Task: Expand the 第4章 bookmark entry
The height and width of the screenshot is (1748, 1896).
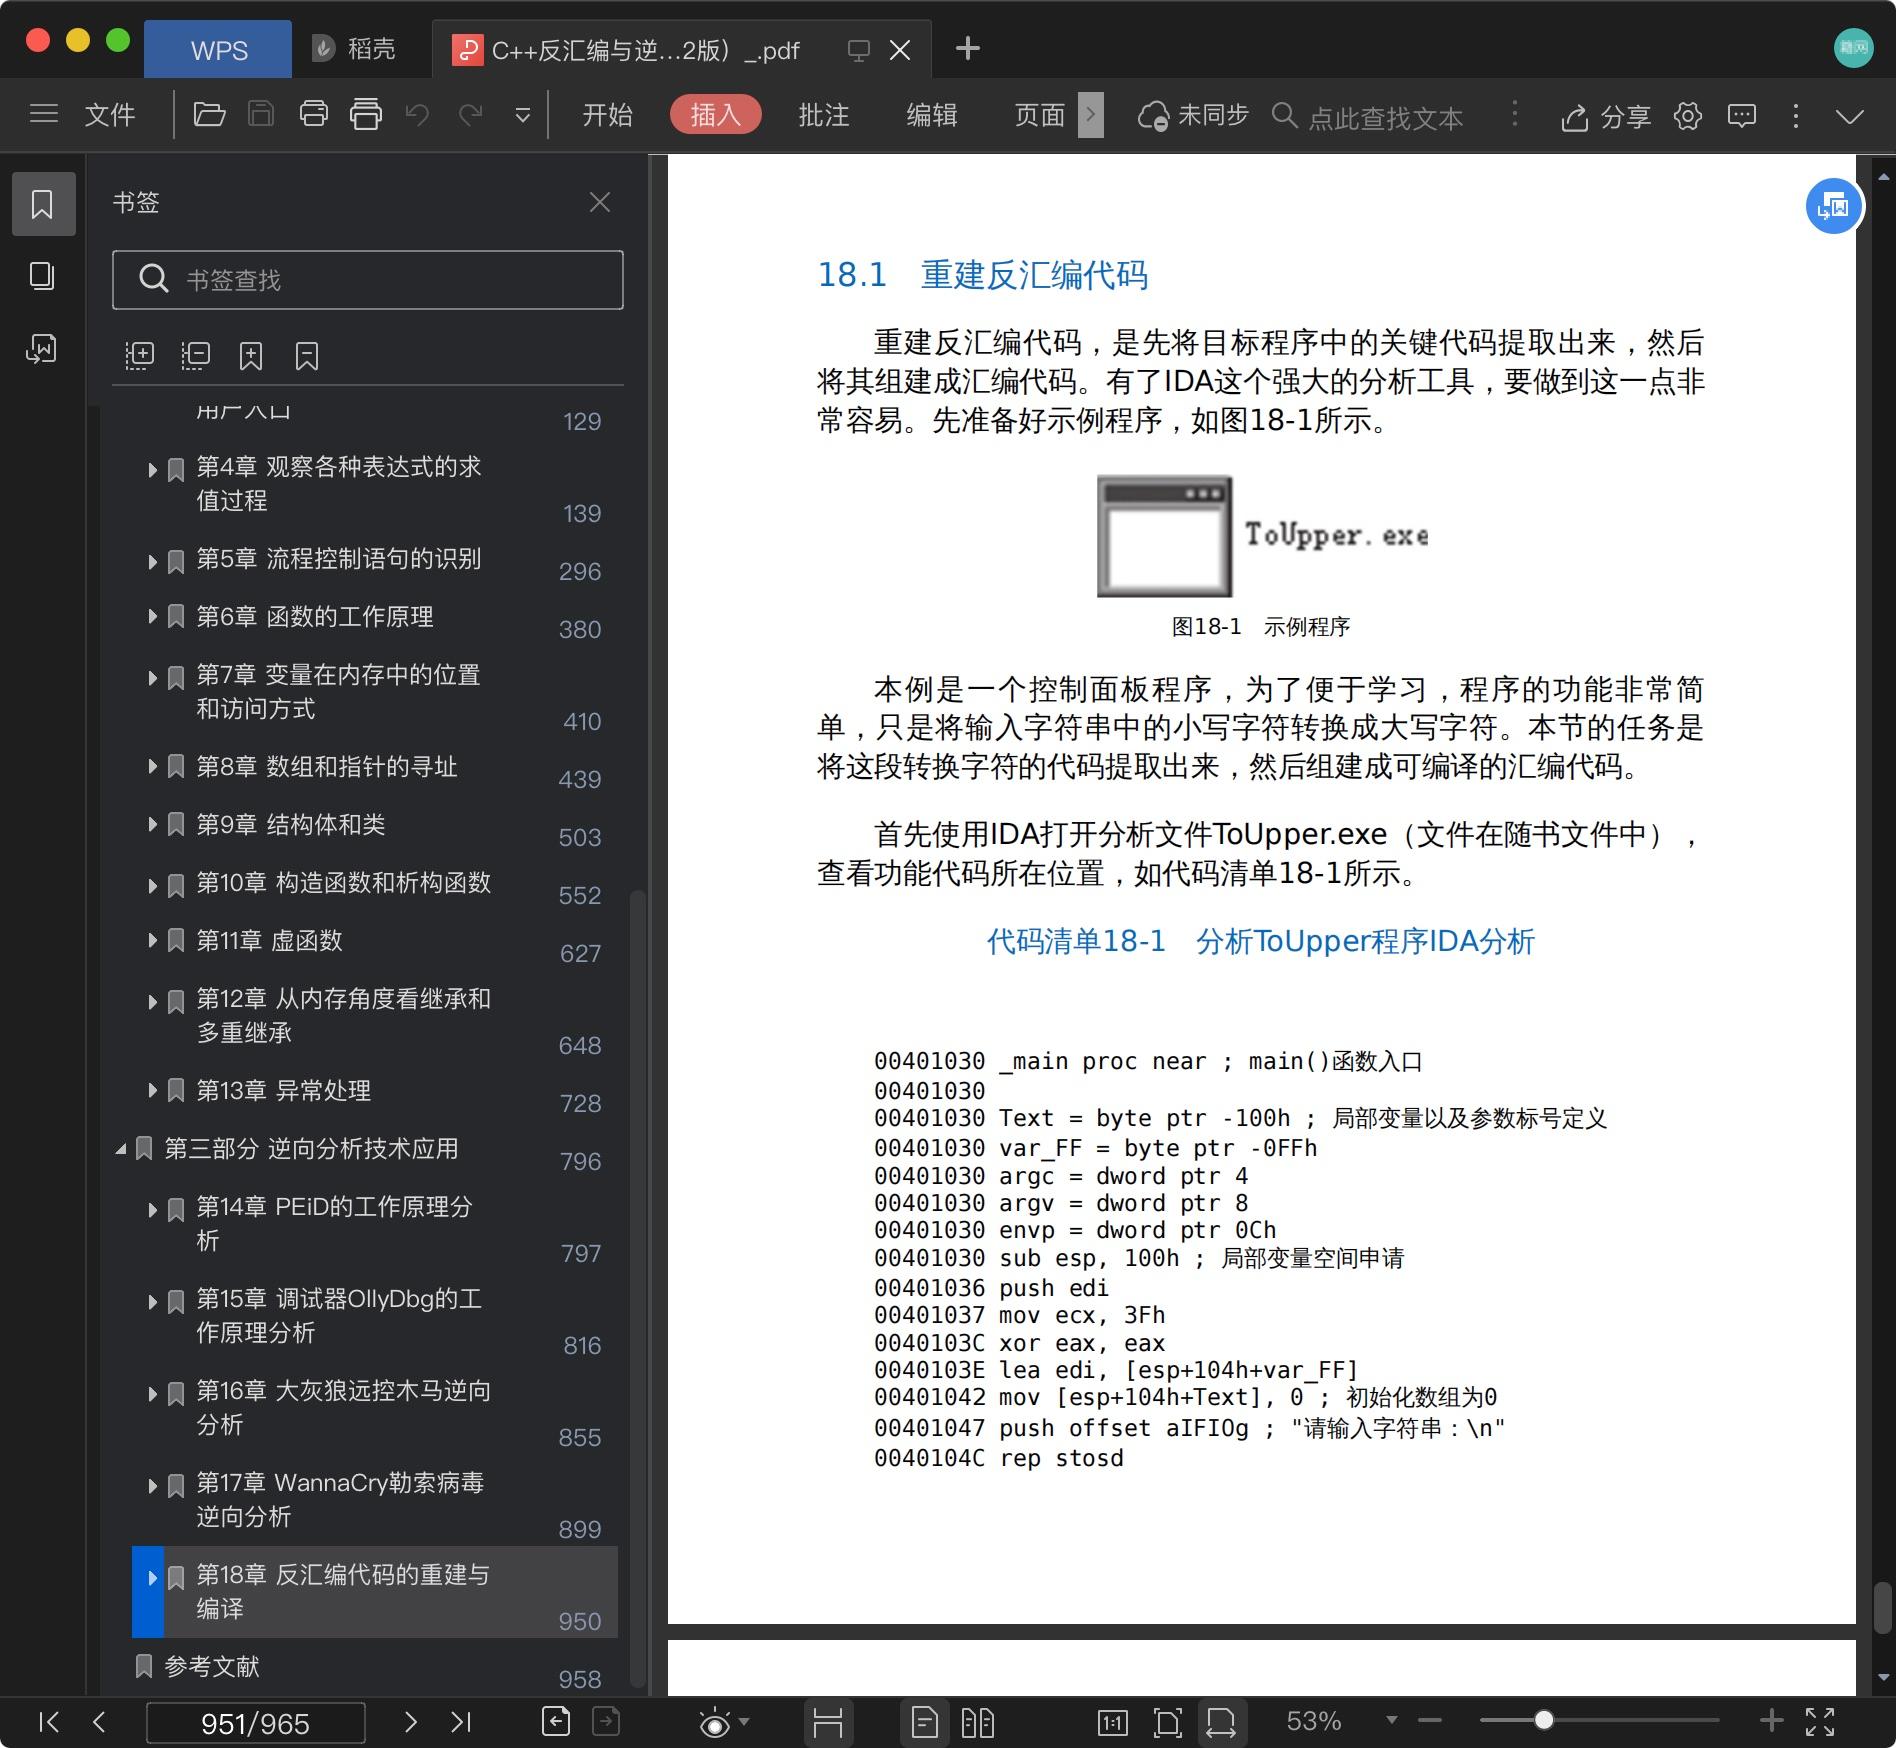Action: [152, 469]
